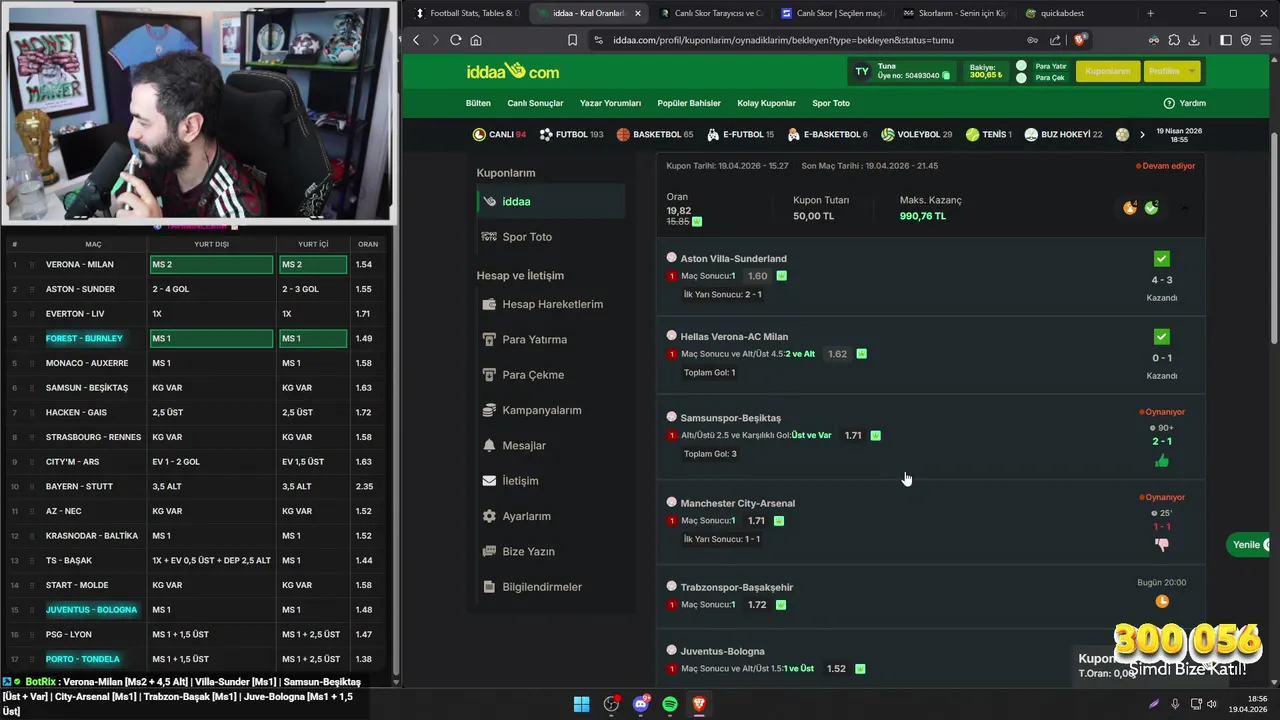The image size is (1280, 720).
Task: Click Brave Shields icon in address bar
Action: 1080,40
